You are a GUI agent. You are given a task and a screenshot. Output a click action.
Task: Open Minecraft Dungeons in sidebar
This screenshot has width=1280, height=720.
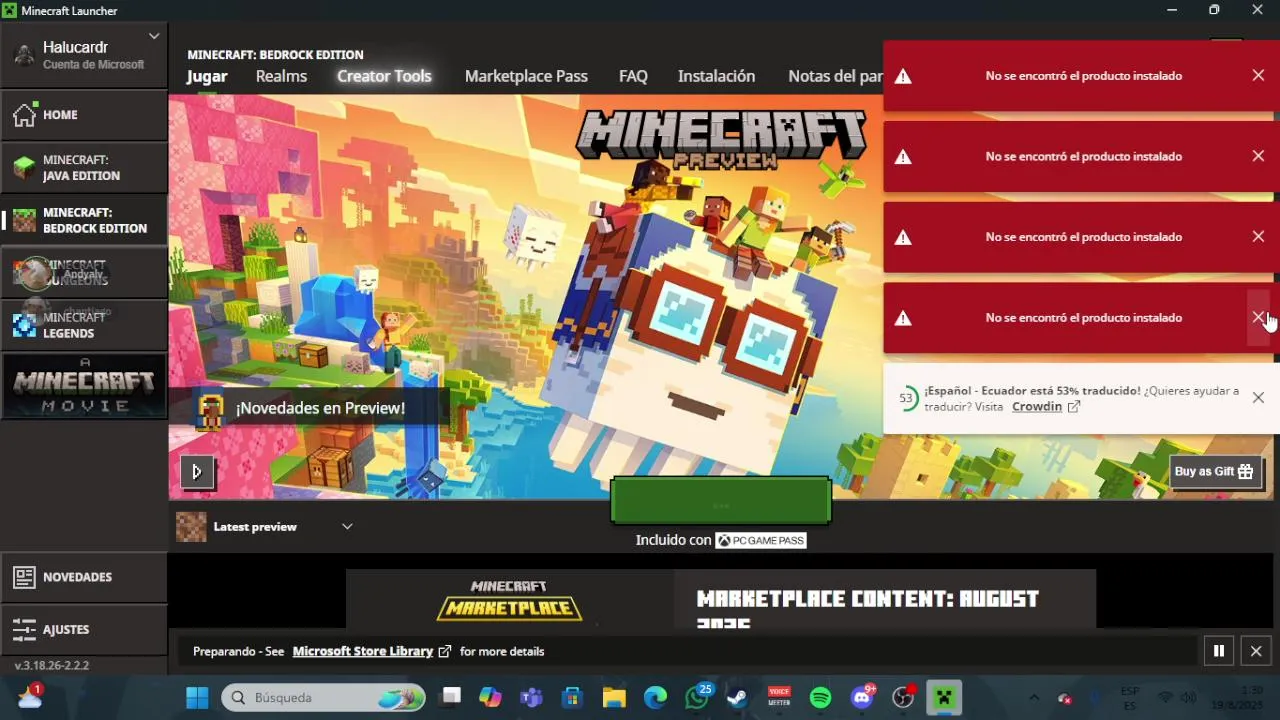84,273
